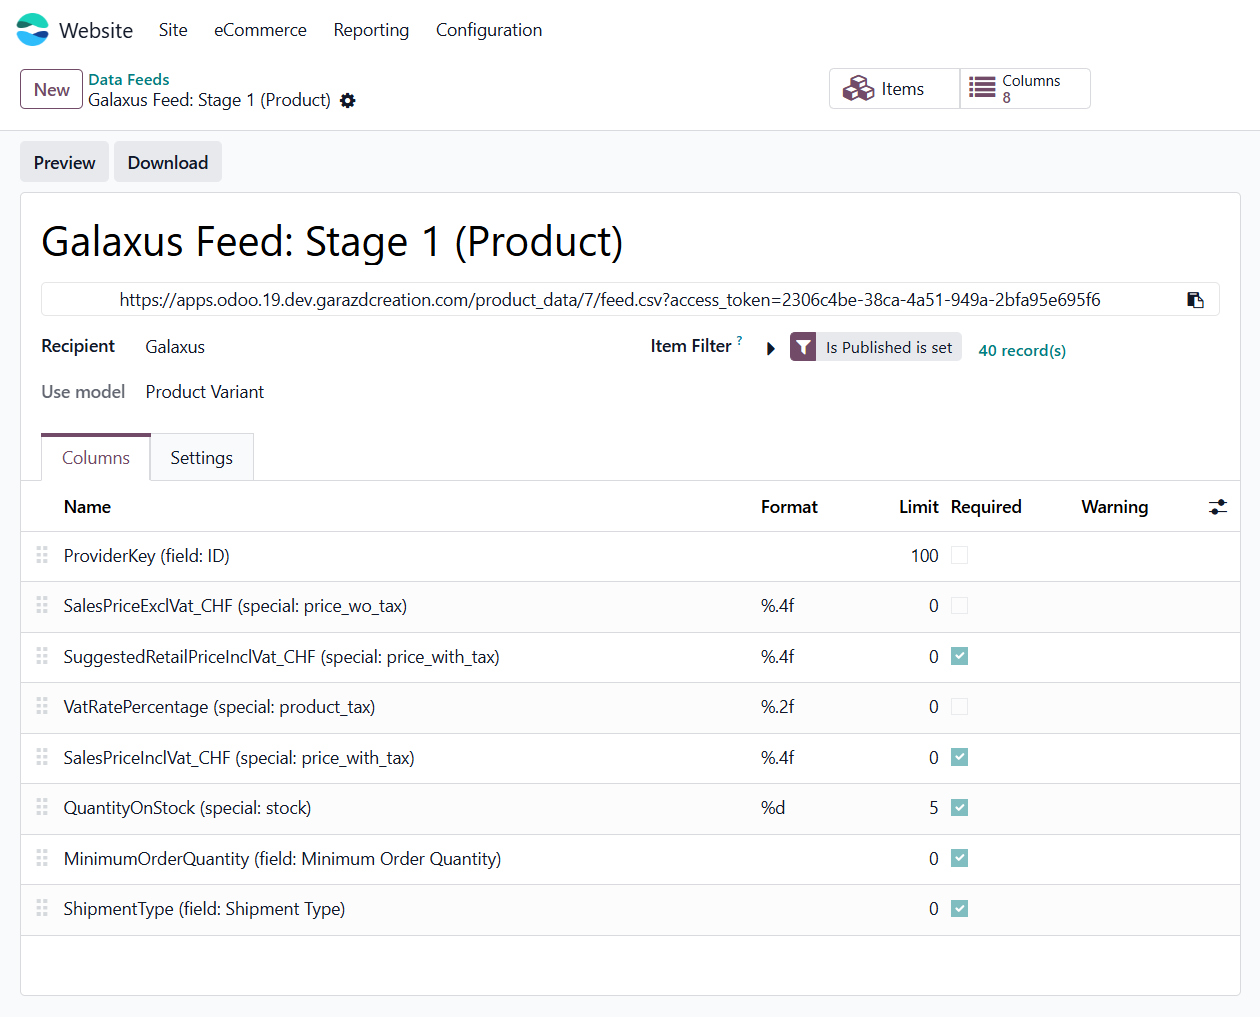The width and height of the screenshot is (1260, 1017).
Task: Open the gear actions icon beside Galaxus Feed
Action: tap(348, 100)
